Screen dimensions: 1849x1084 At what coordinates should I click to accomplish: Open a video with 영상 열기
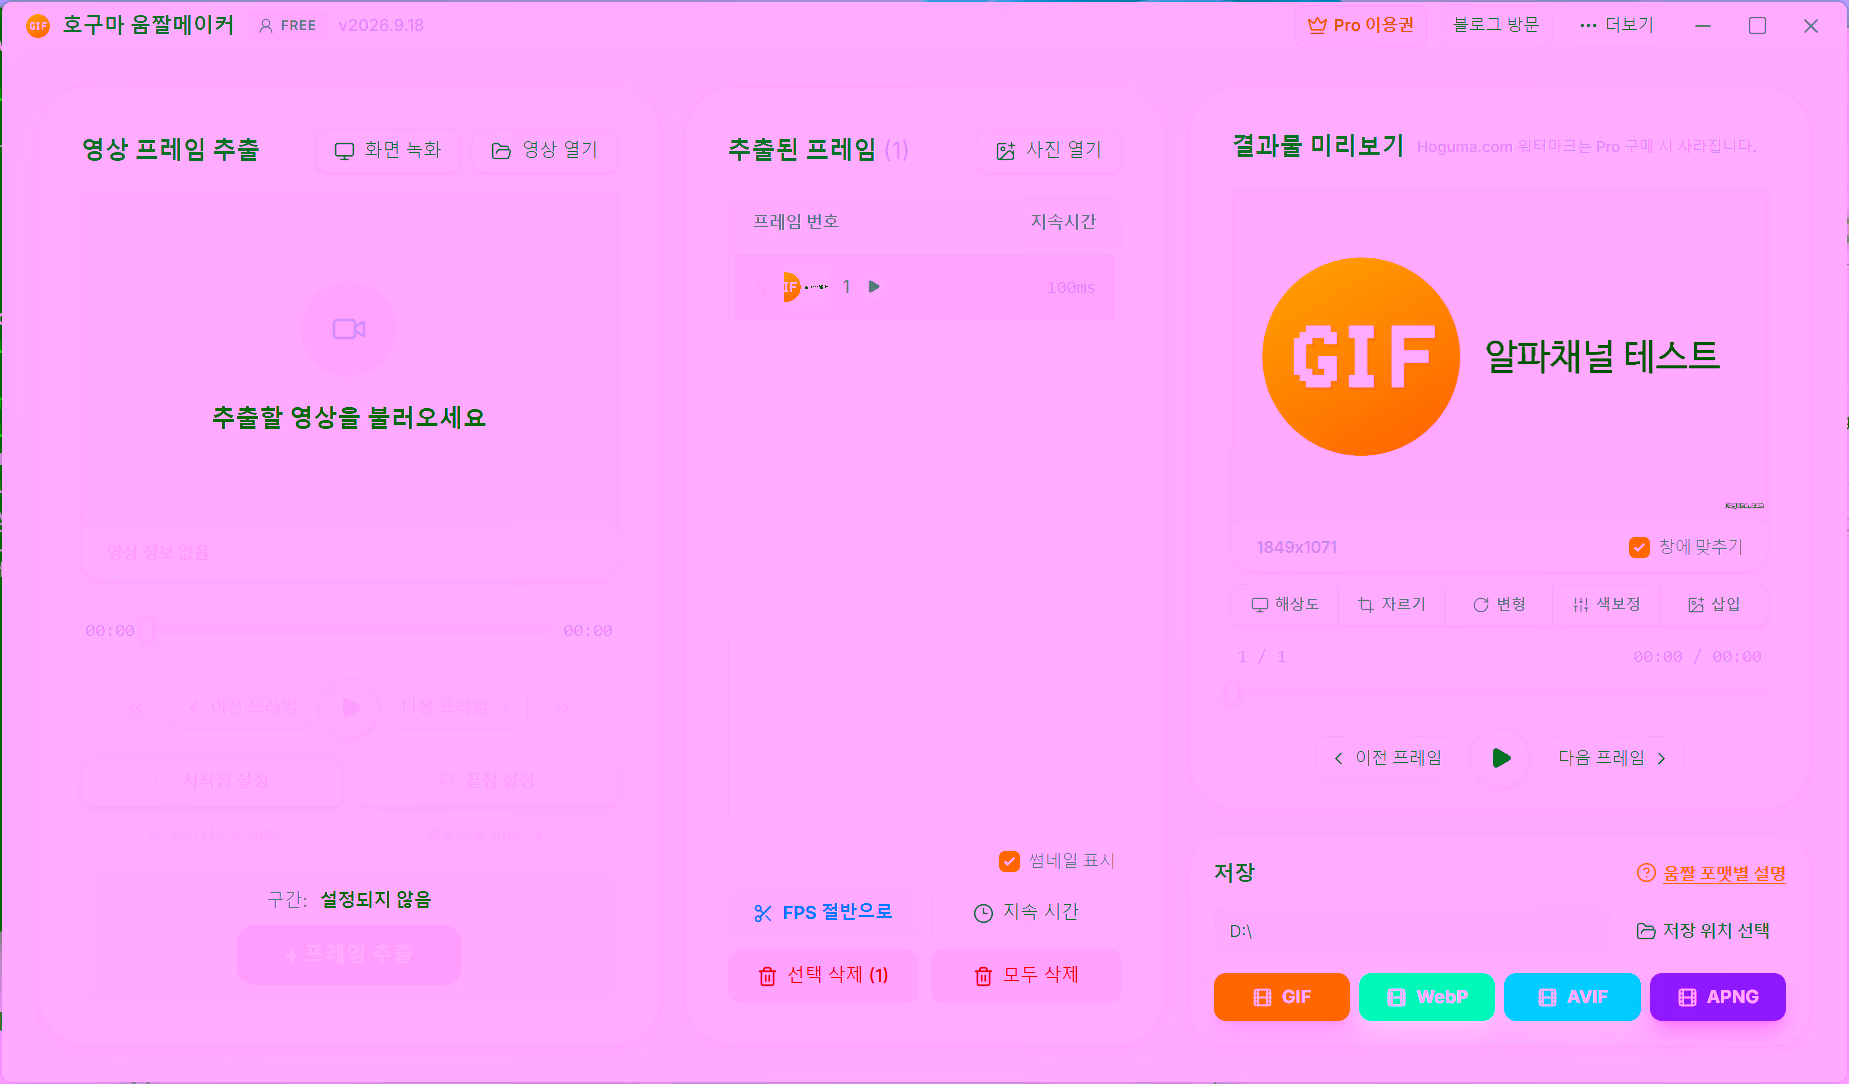point(545,150)
